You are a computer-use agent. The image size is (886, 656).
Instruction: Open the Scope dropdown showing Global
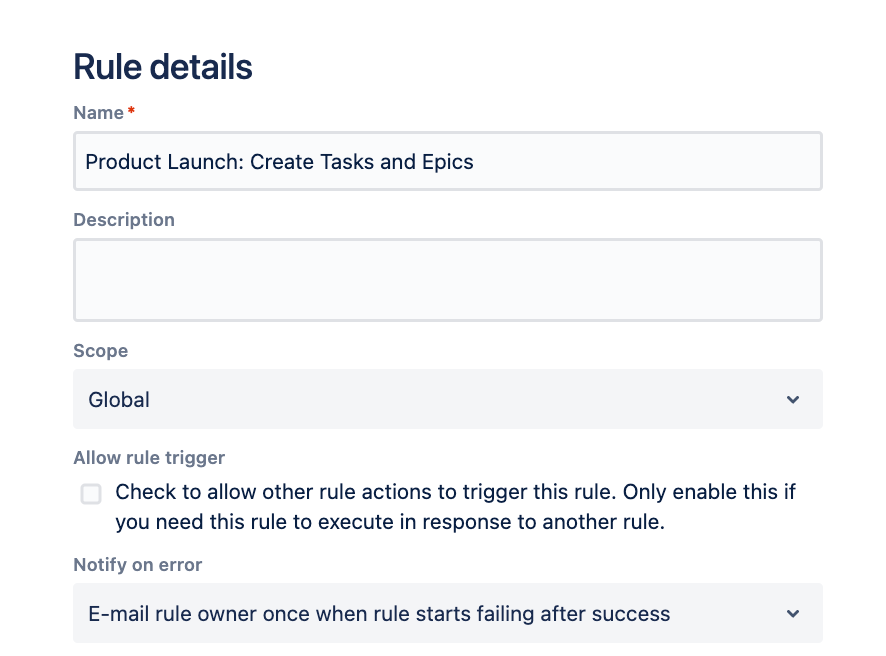tap(447, 400)
